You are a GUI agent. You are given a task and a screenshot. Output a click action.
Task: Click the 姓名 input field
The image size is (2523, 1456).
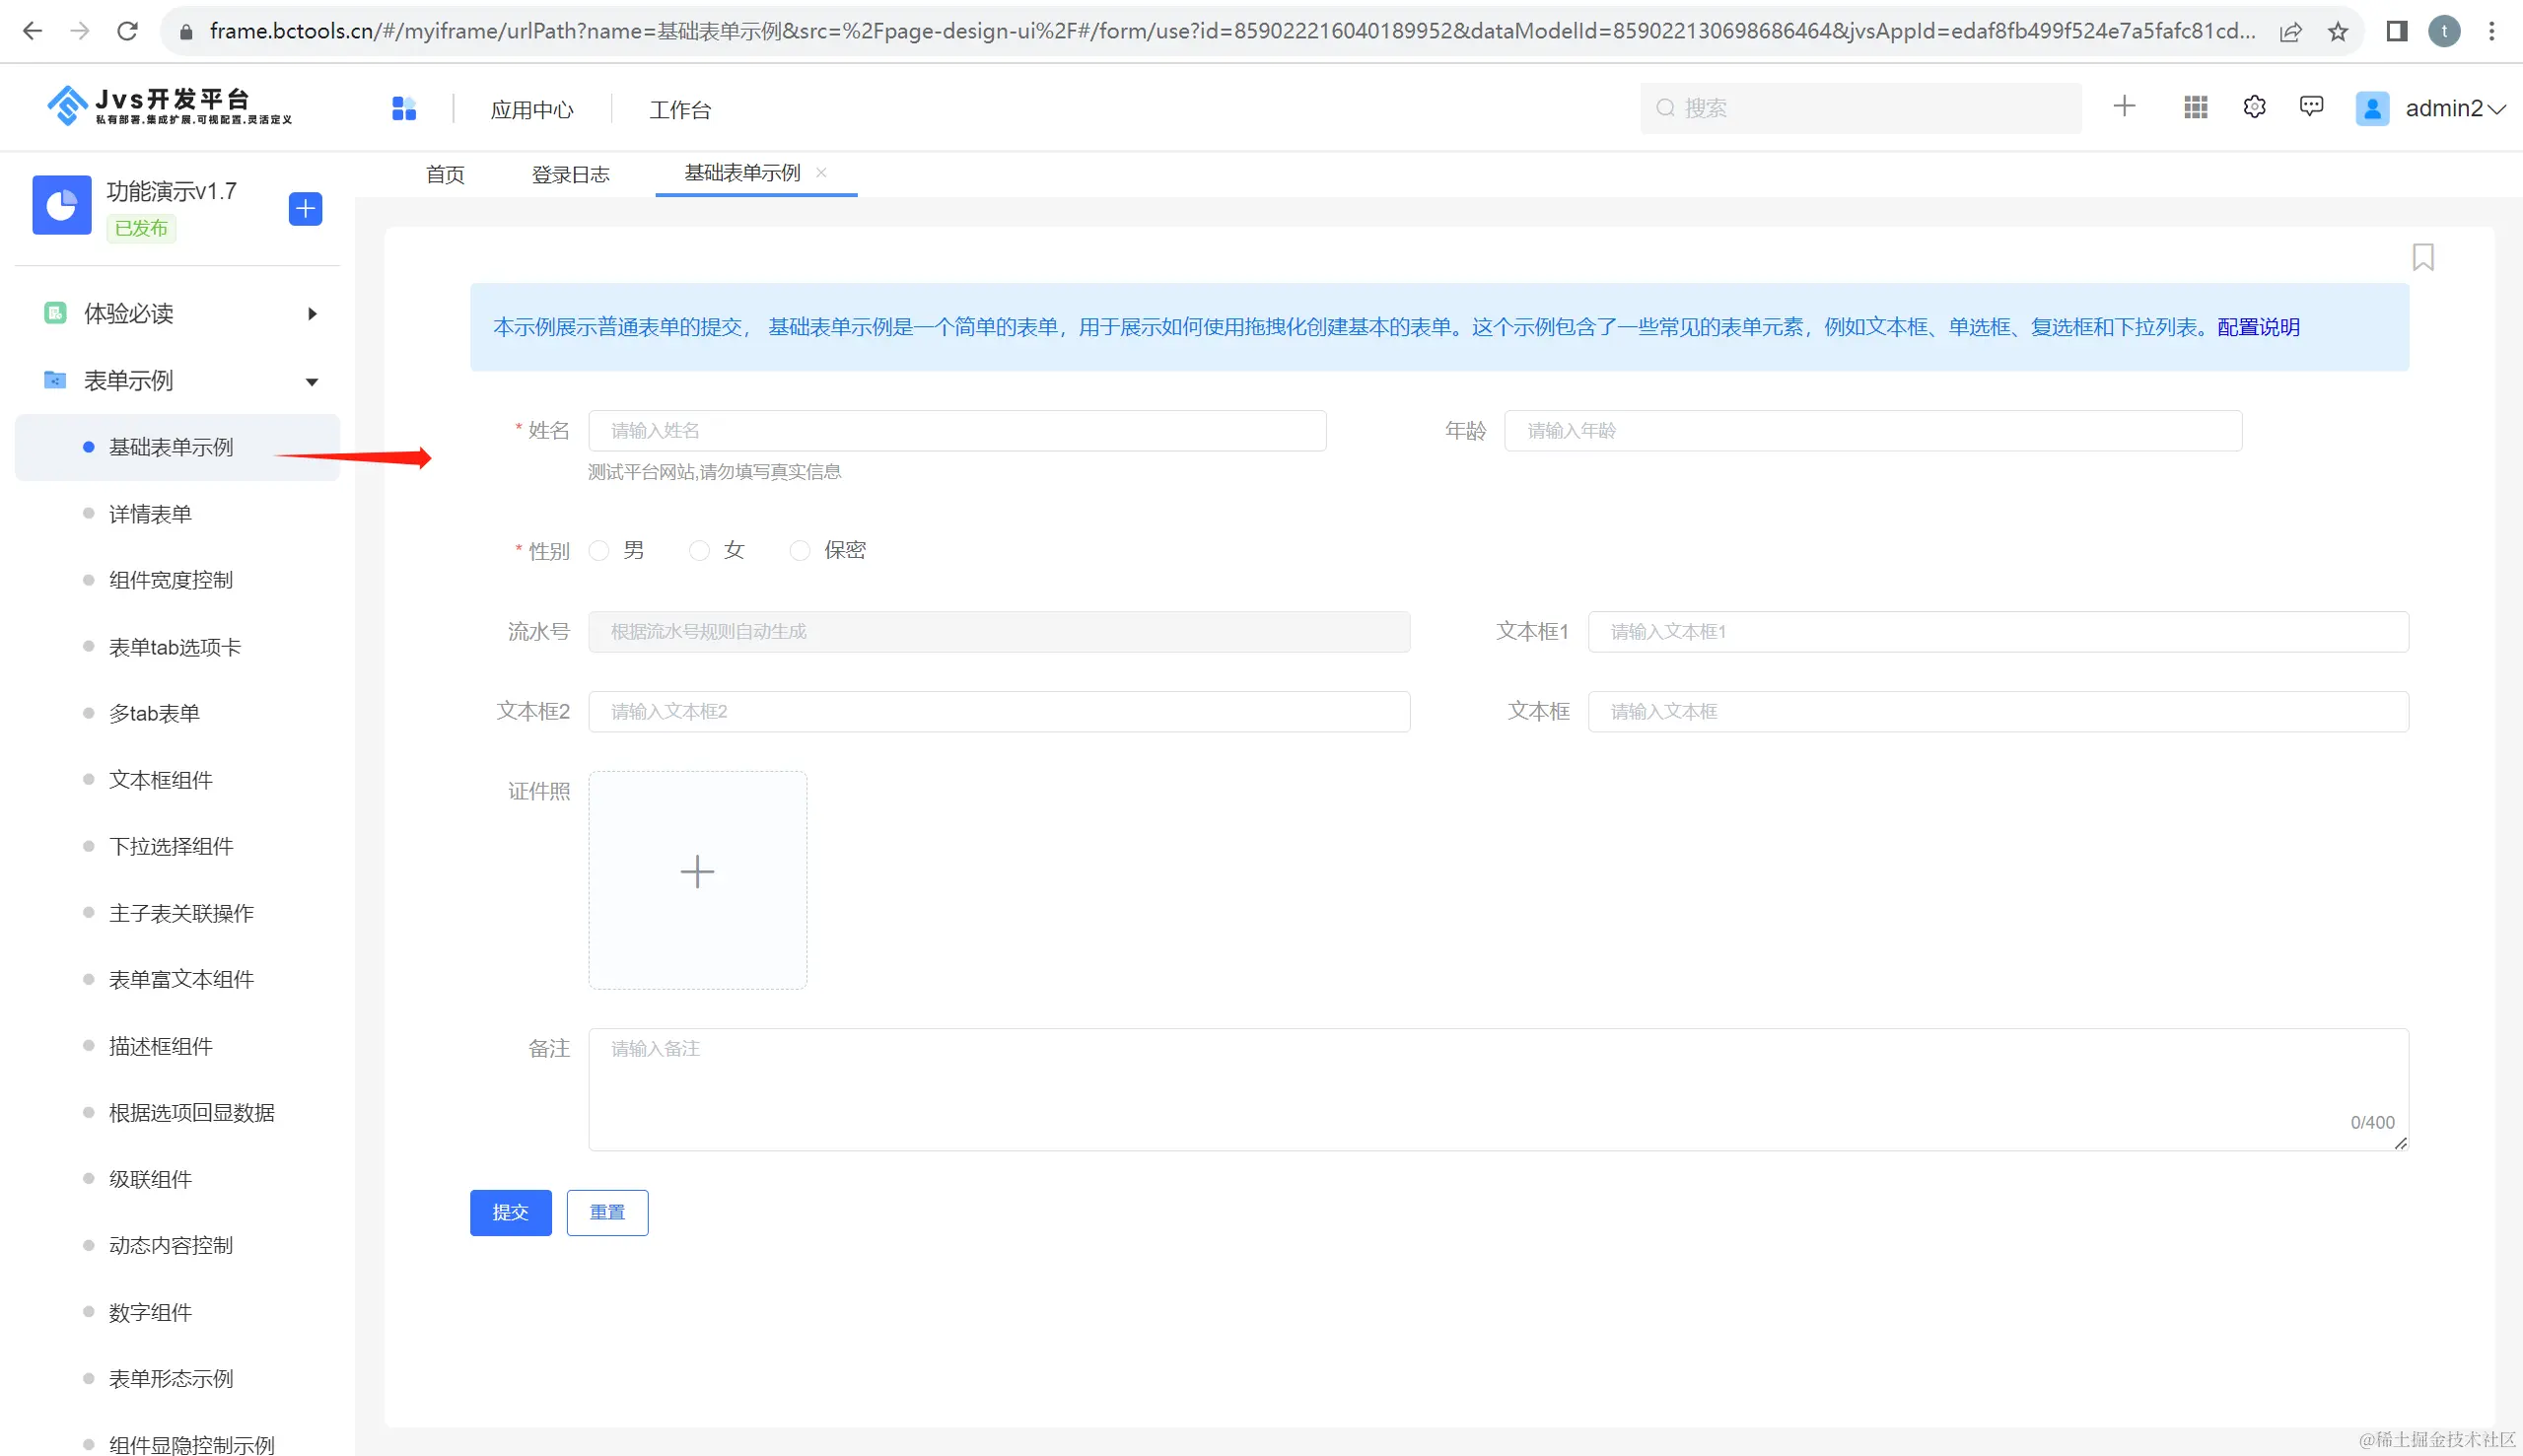point(956,431)
